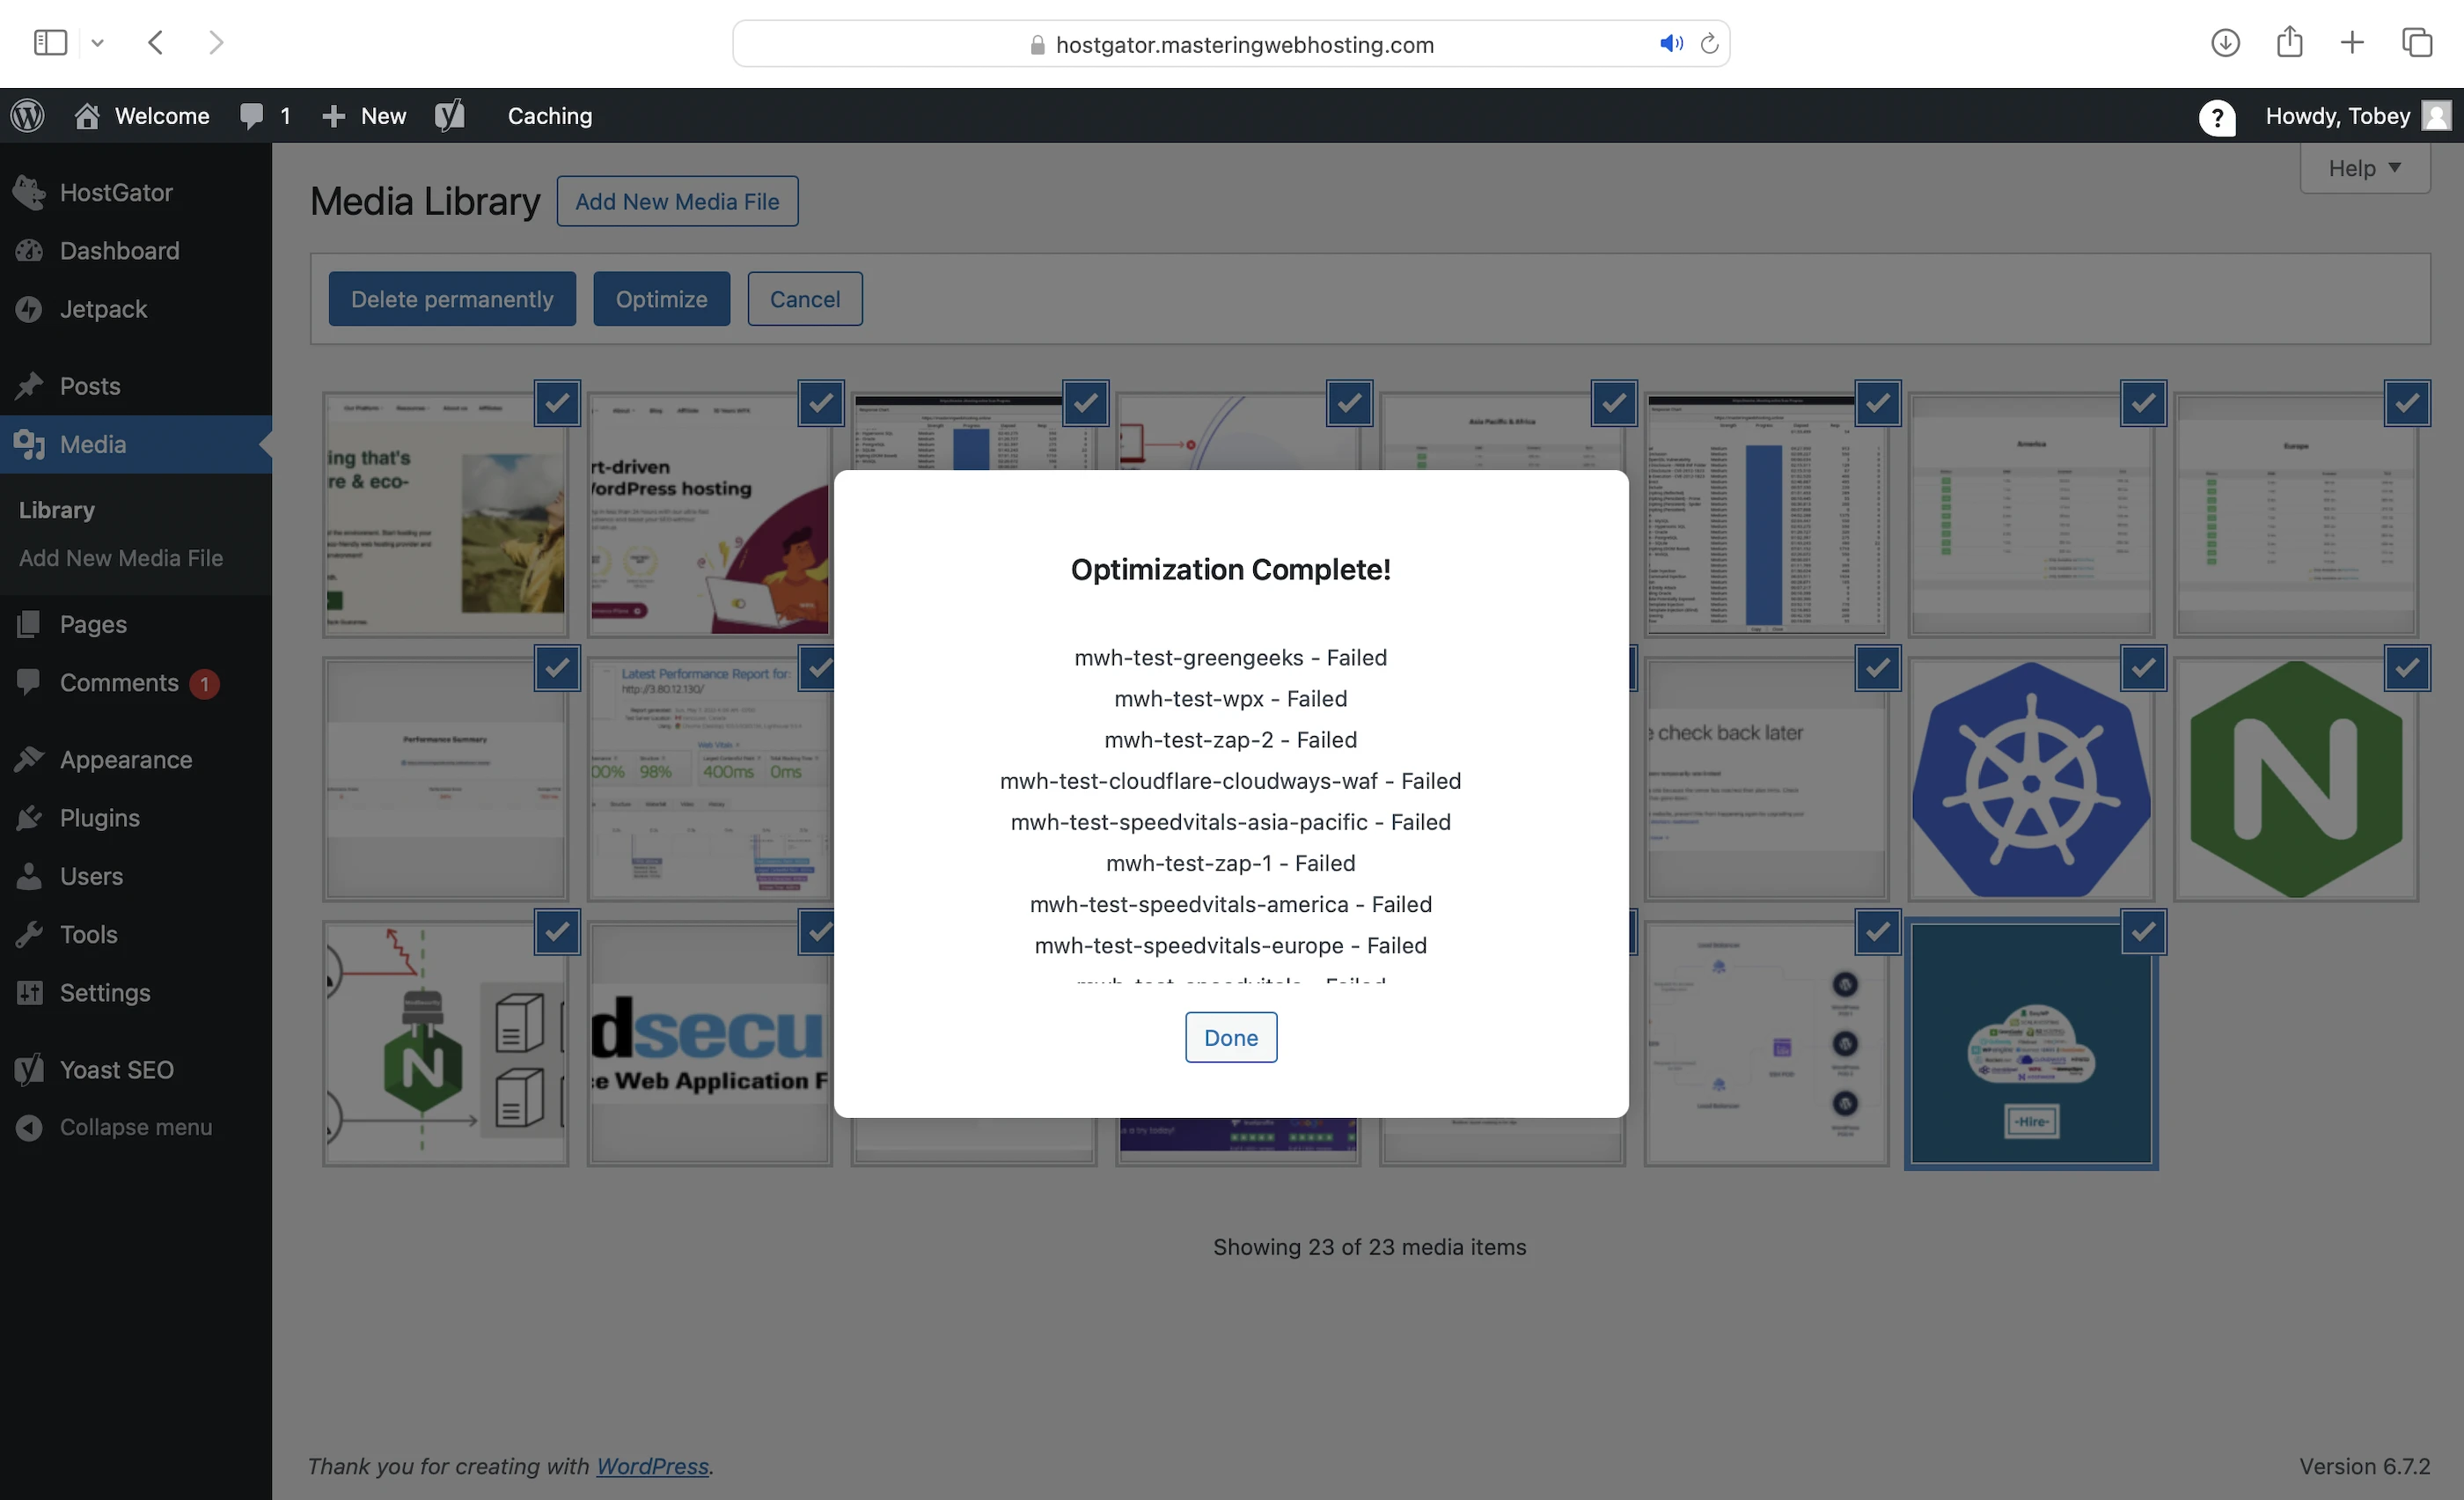The image size is (2464, 1500).
Task: Click Safari's show tab overview icon
Action: pyautogui.click(x=2417, y=43)
